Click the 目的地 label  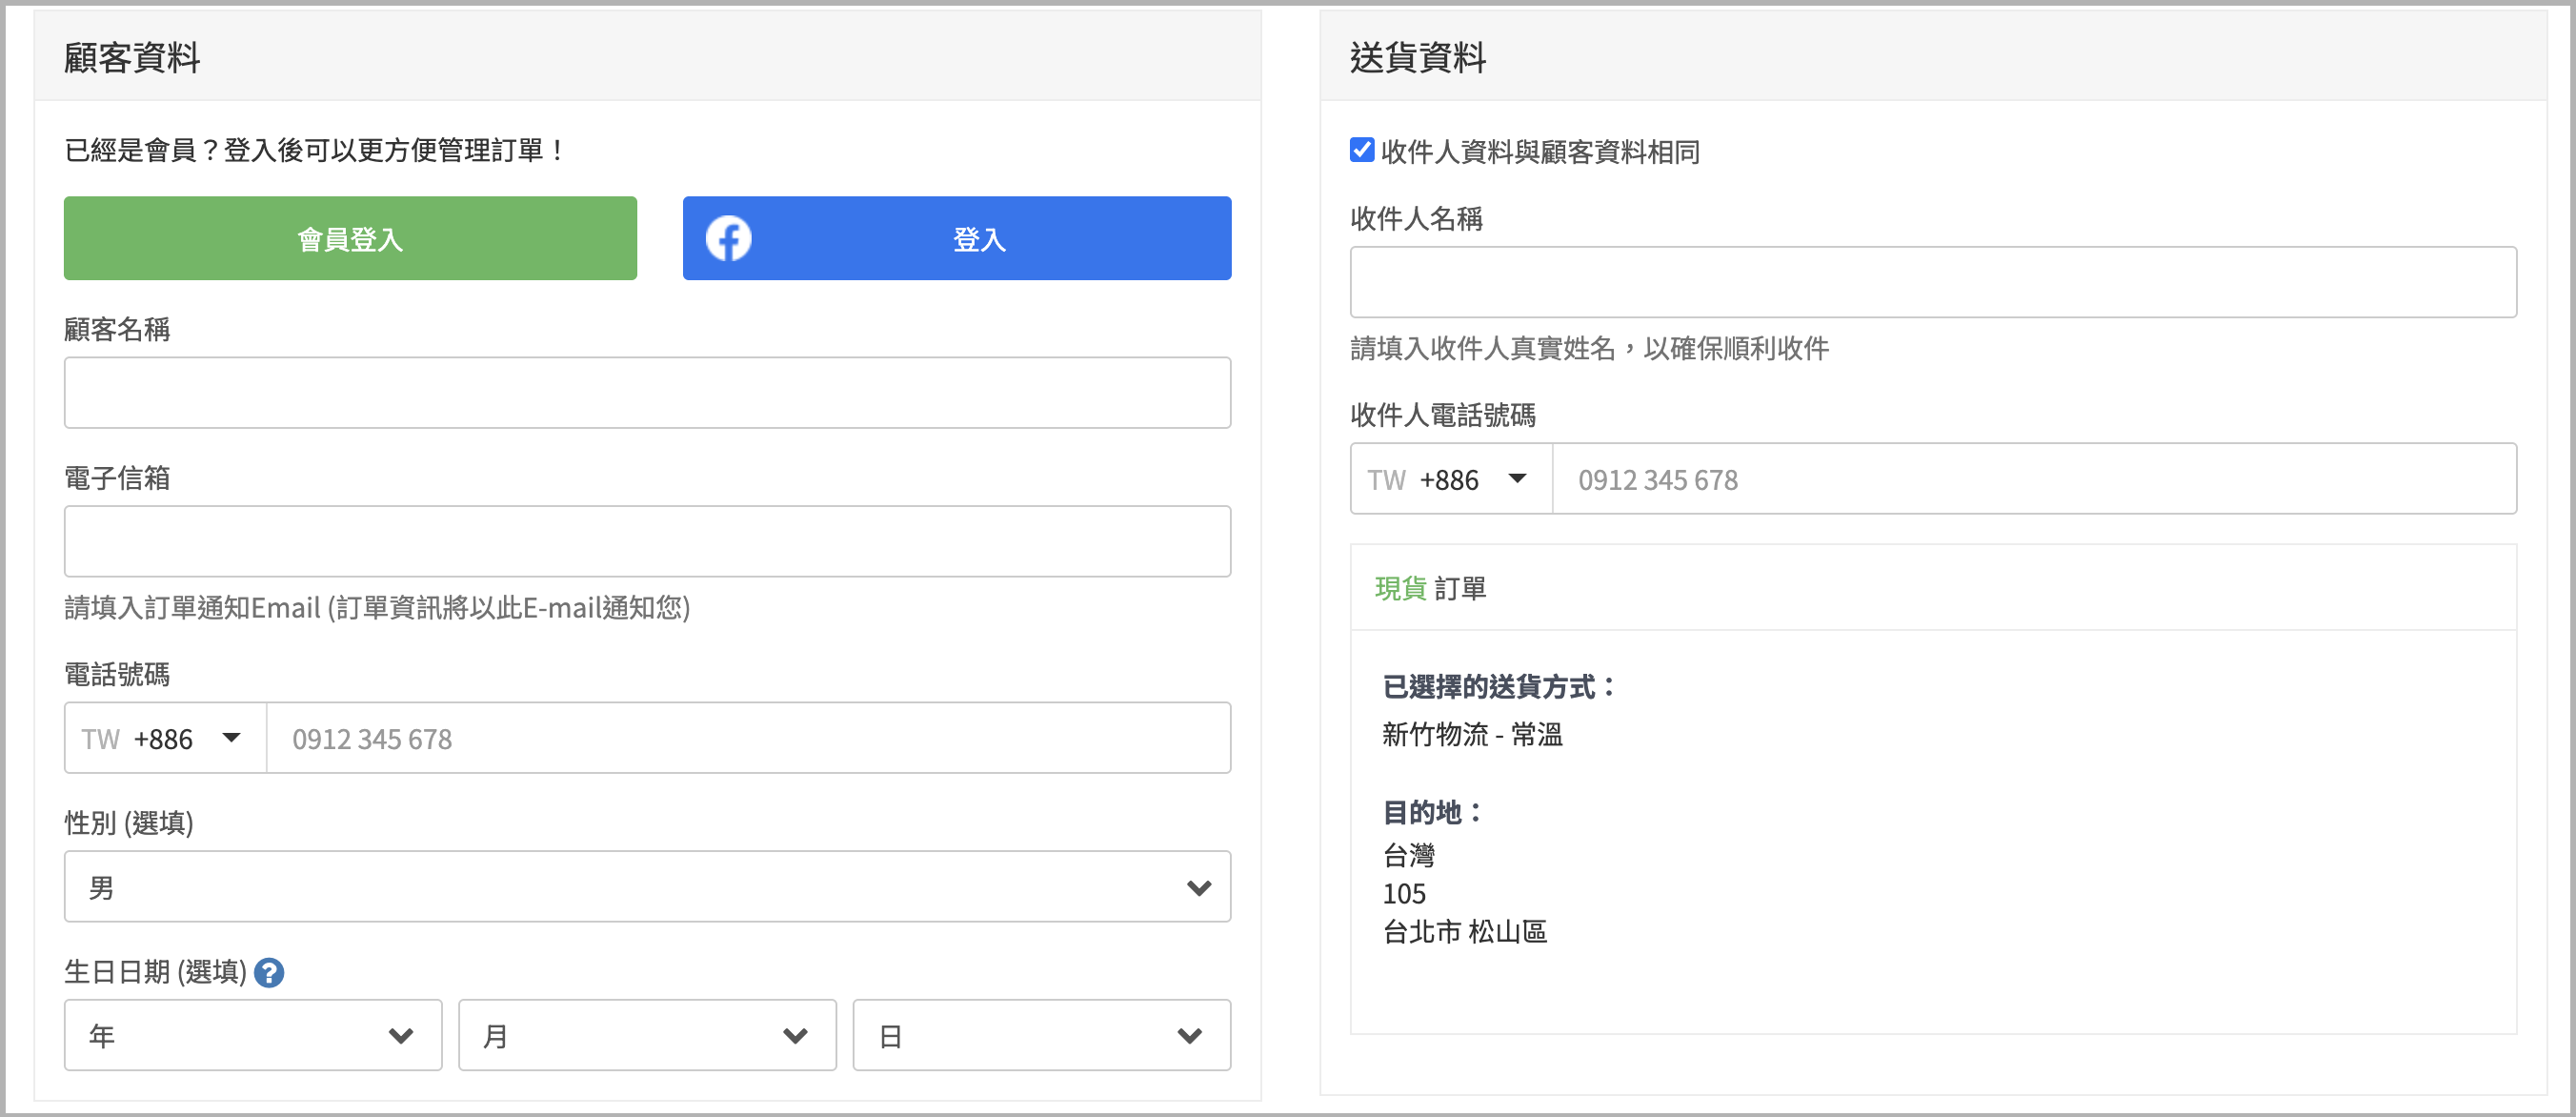click(1432, 812)
